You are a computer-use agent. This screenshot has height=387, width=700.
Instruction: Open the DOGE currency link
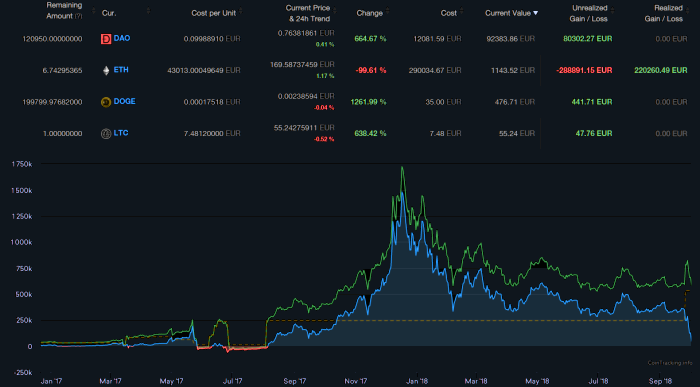click(125, 102)
